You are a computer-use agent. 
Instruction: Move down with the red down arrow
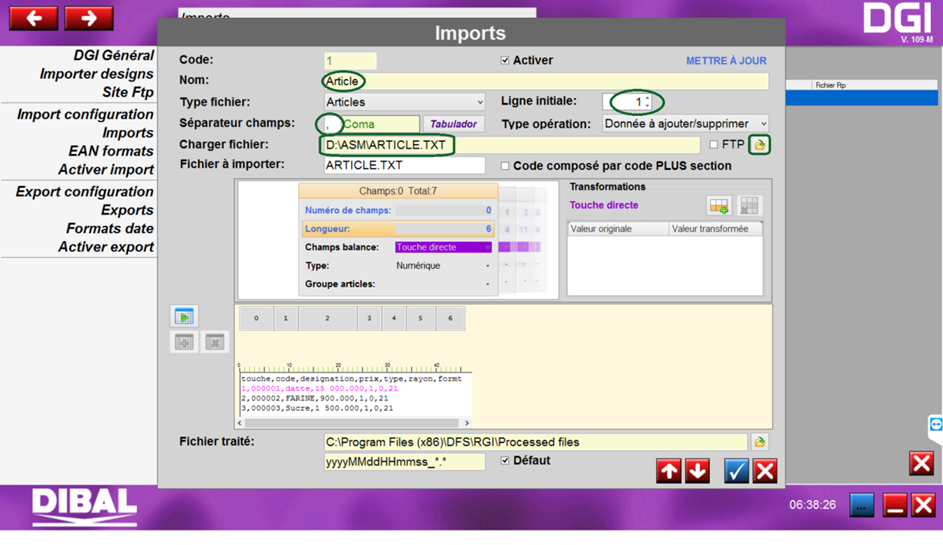coord(697,471)
